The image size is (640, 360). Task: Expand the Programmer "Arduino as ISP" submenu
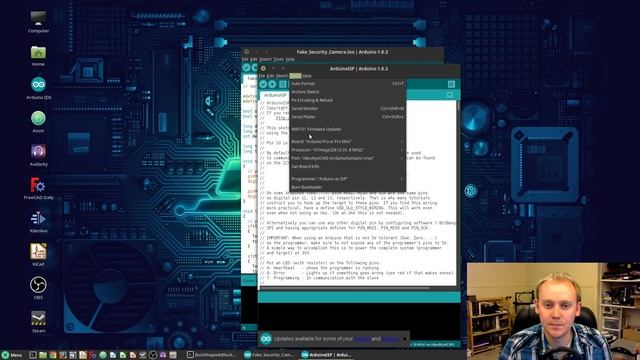(347, 179)
